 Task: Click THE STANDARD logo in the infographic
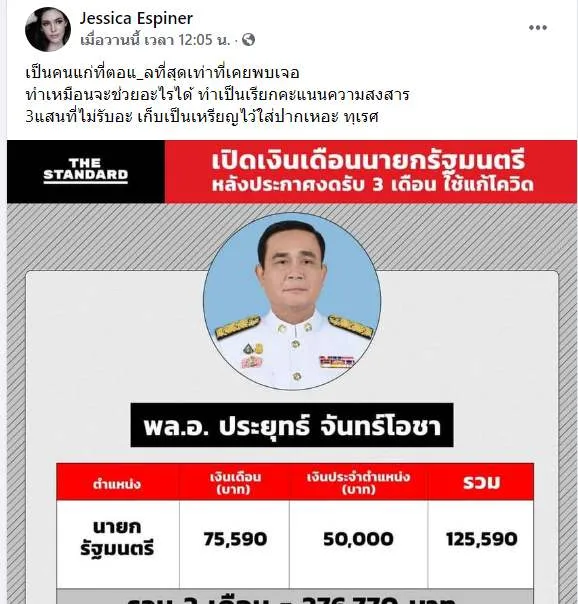(85, 171)
